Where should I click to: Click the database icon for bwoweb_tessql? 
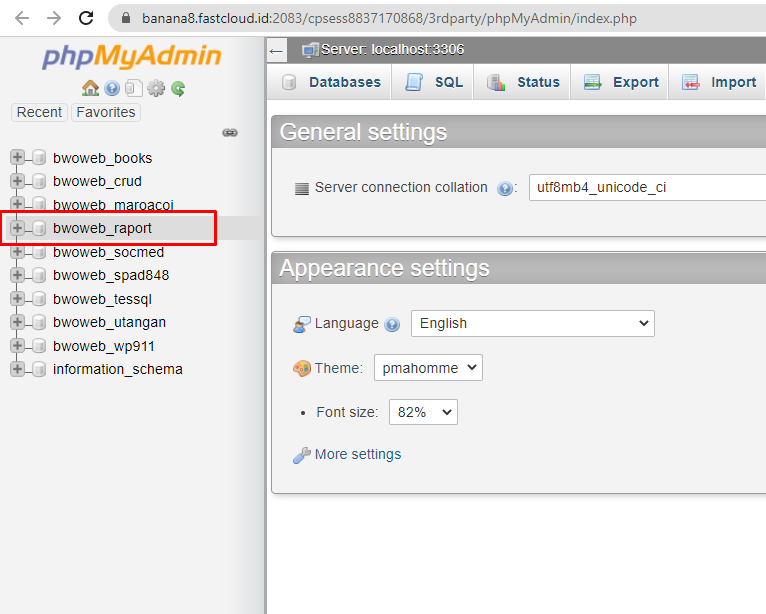[x=39, y=298]
